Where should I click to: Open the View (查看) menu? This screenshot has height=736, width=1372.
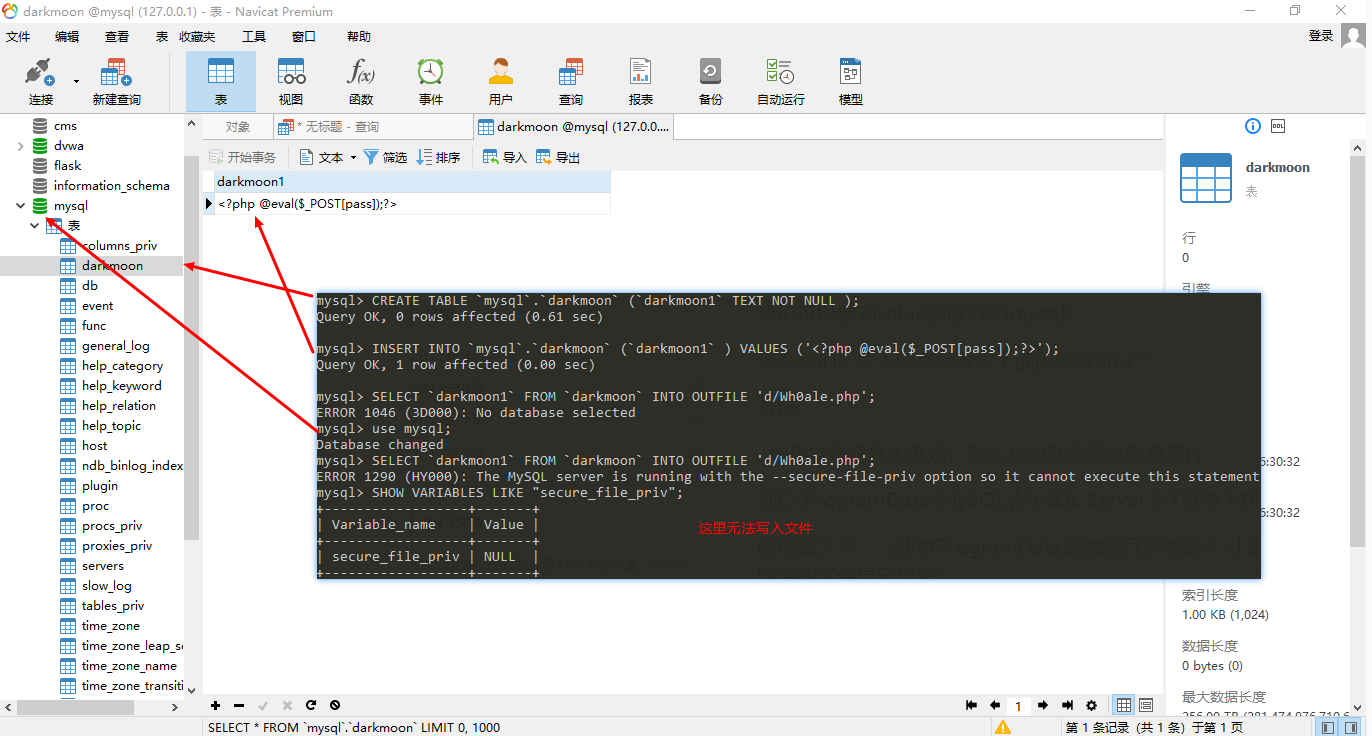(x=117, y=36)
